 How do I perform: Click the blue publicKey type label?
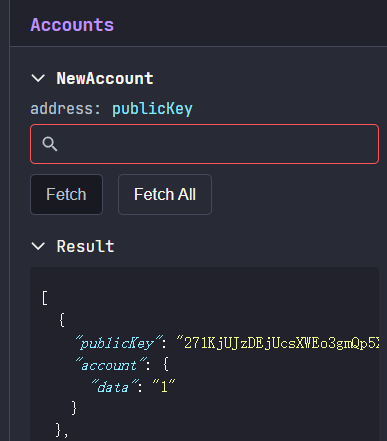point(152,109)
